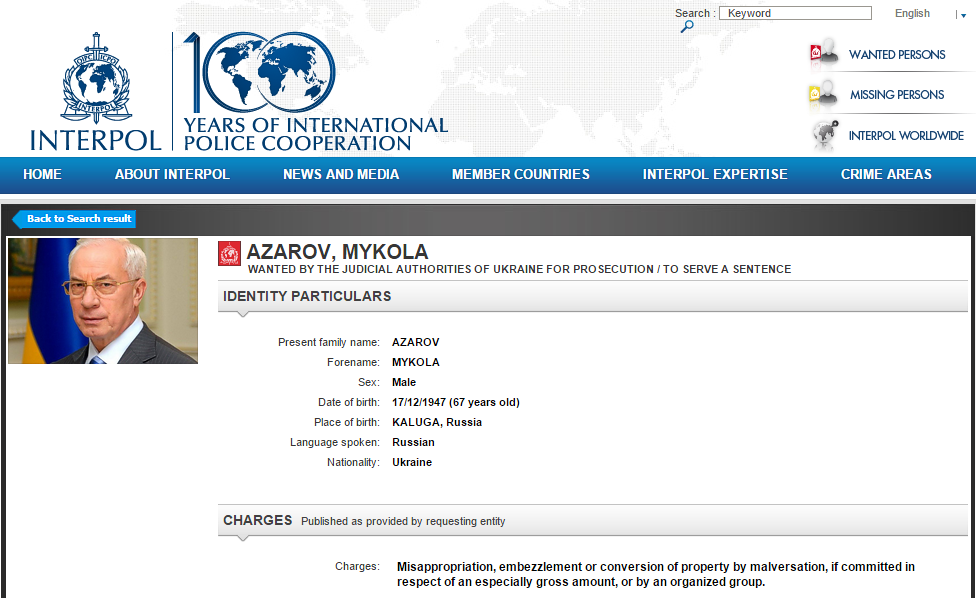This screenshot has width=976, height=598.
Task: Click the yellow Missing Persons icon
Action: (824, 95)
